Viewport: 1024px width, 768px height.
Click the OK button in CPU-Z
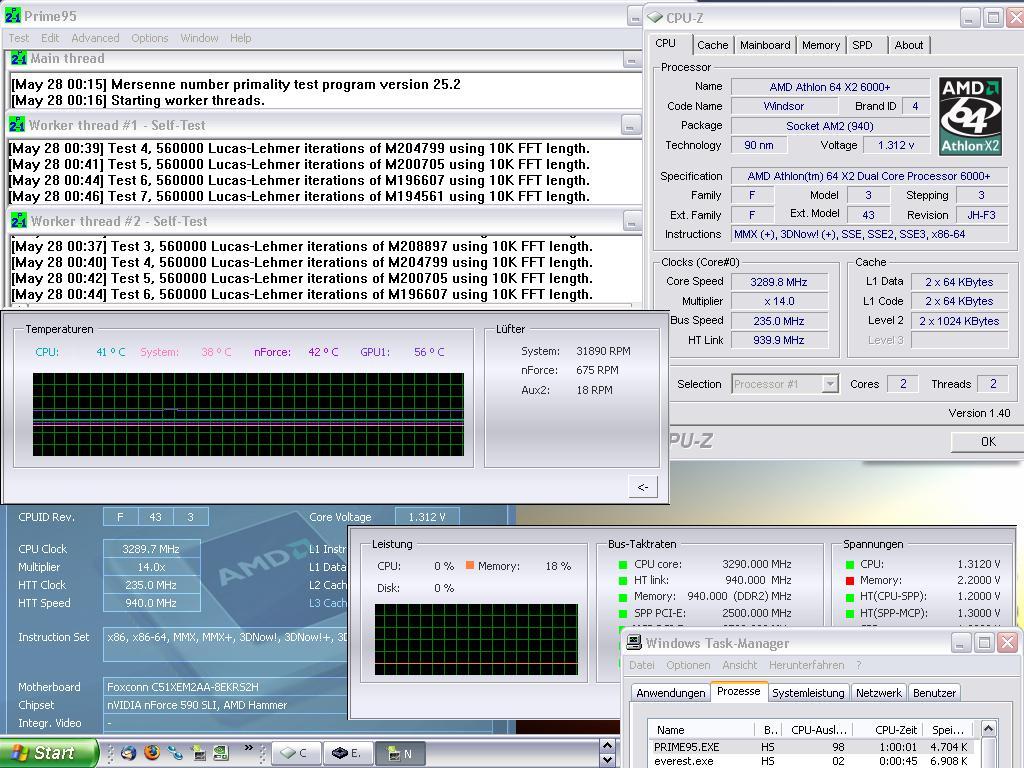[987, 441]
